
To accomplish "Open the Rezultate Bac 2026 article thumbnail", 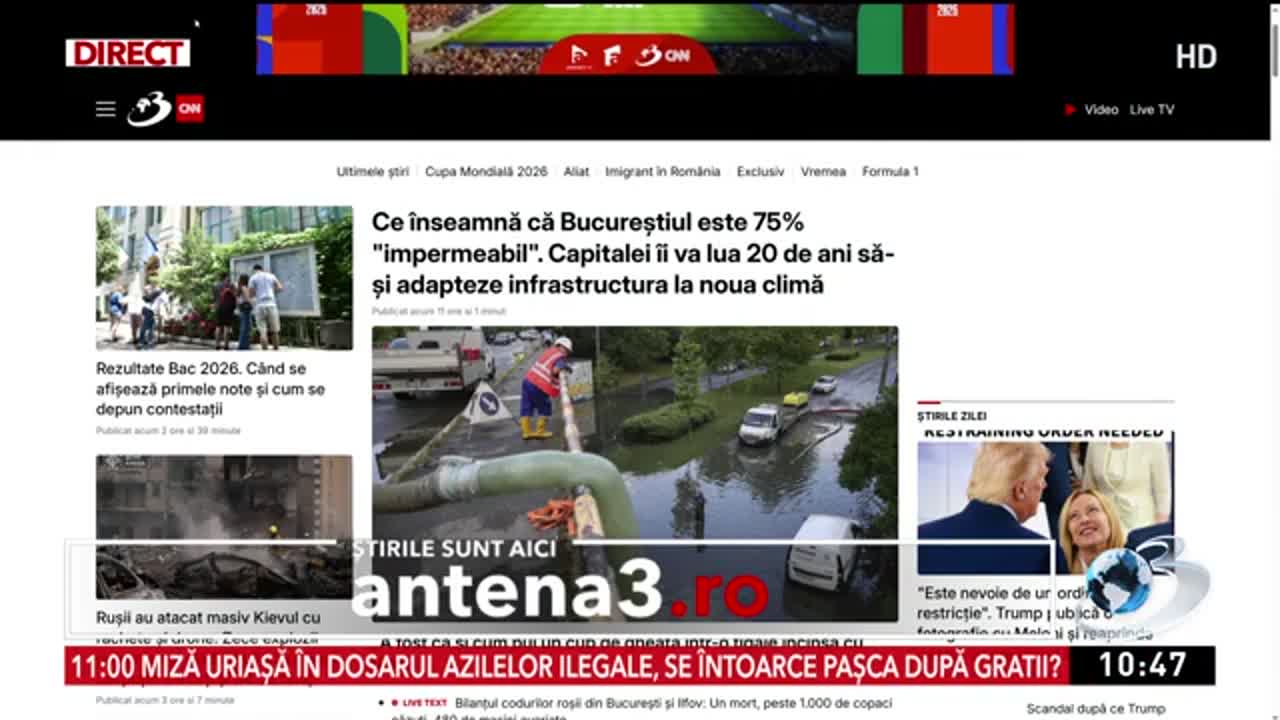I will 224,278.
